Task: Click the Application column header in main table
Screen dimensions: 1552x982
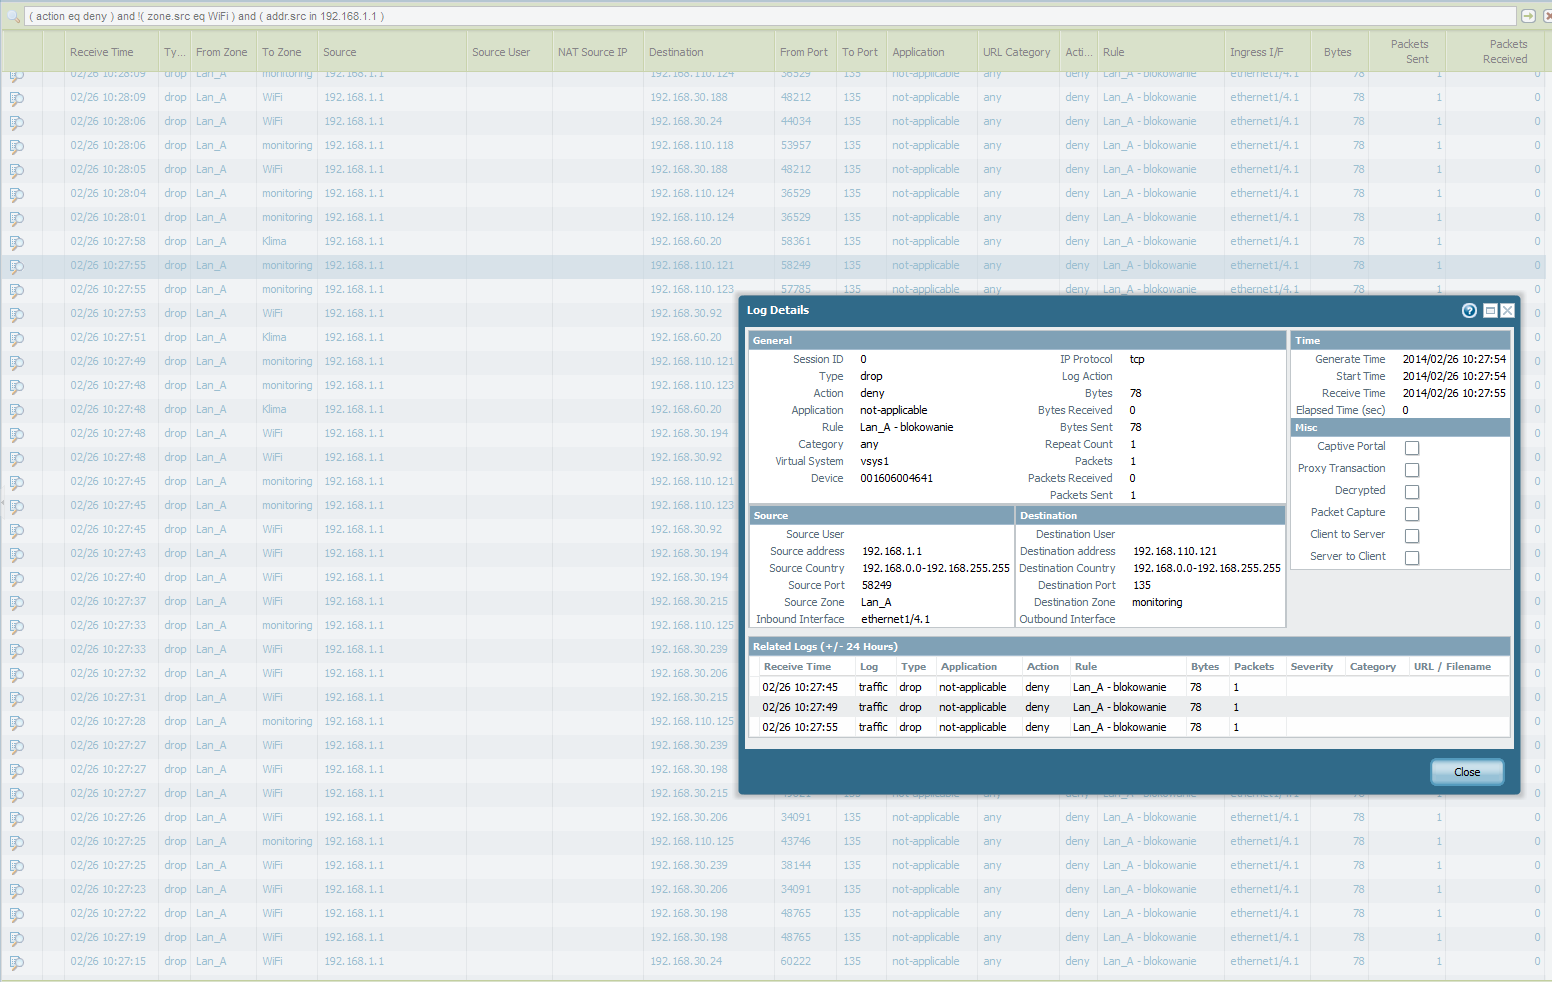Action: 918,52
